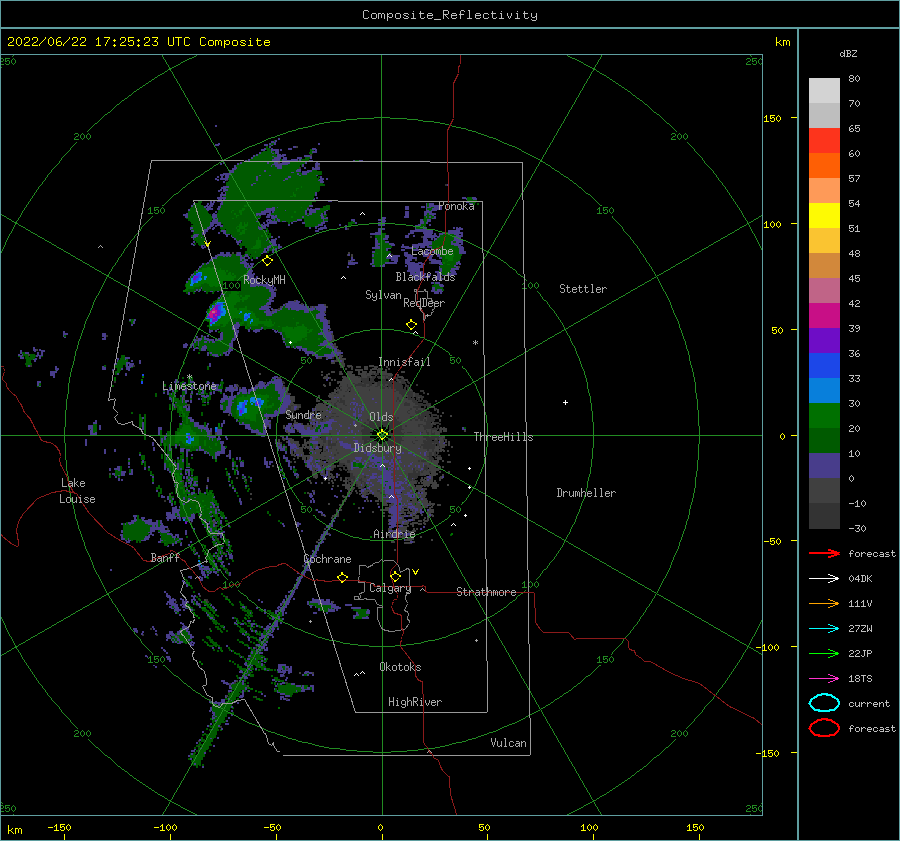Click the purple 36–39 dBZ swatch
The width and height of the screenshot is (900, 841).
[x=824, y=340]
